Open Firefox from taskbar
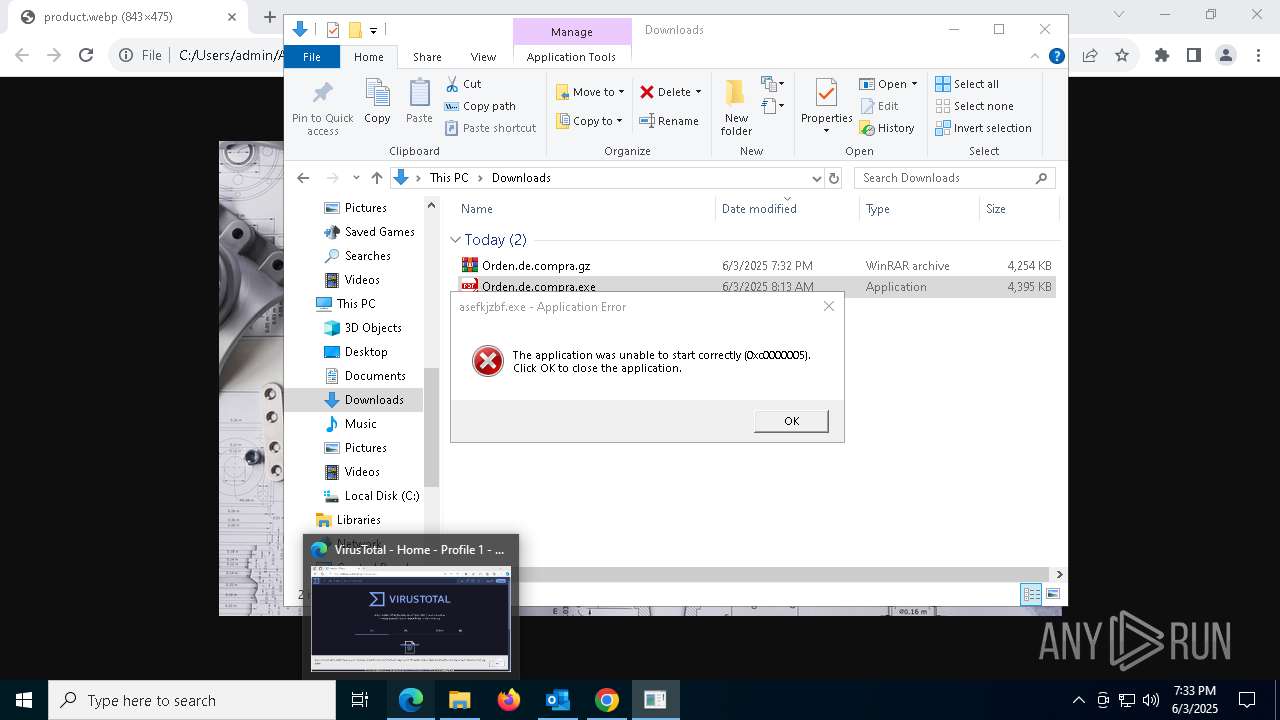This screenshot has width=1280, height=720. (x=509, y=700)
